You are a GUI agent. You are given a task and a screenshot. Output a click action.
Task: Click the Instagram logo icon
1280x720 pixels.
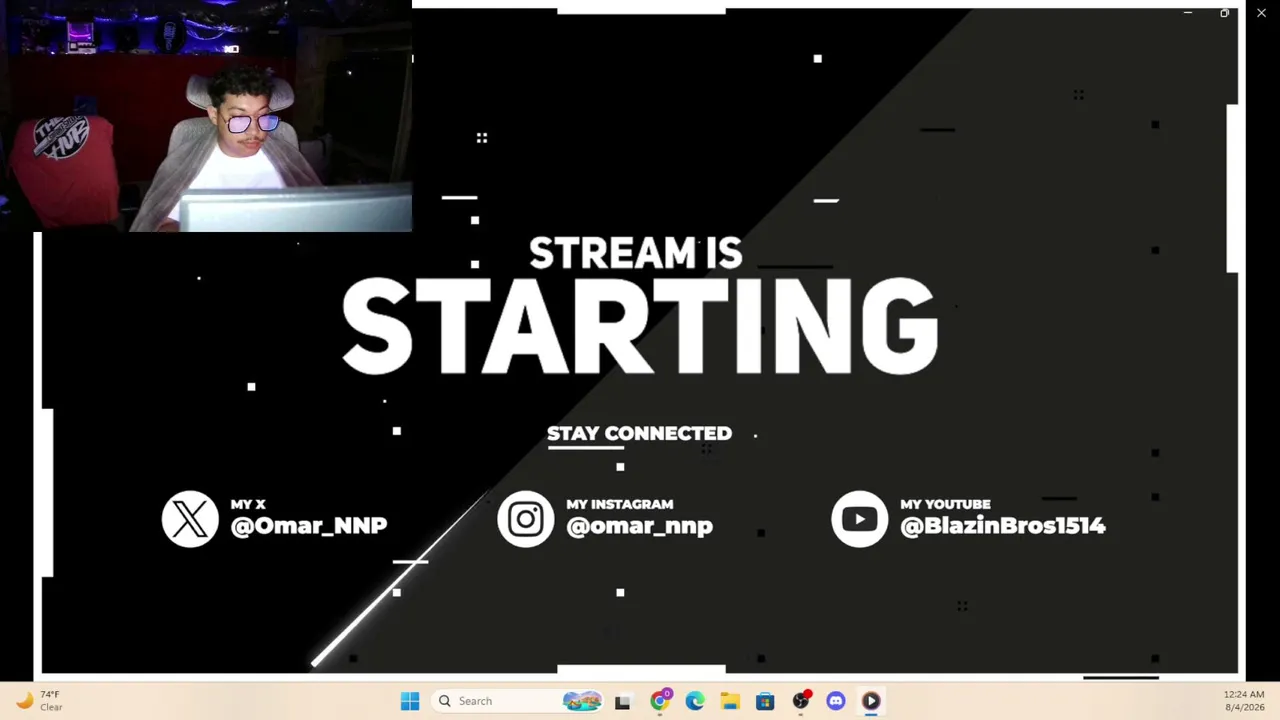point(526,519)
